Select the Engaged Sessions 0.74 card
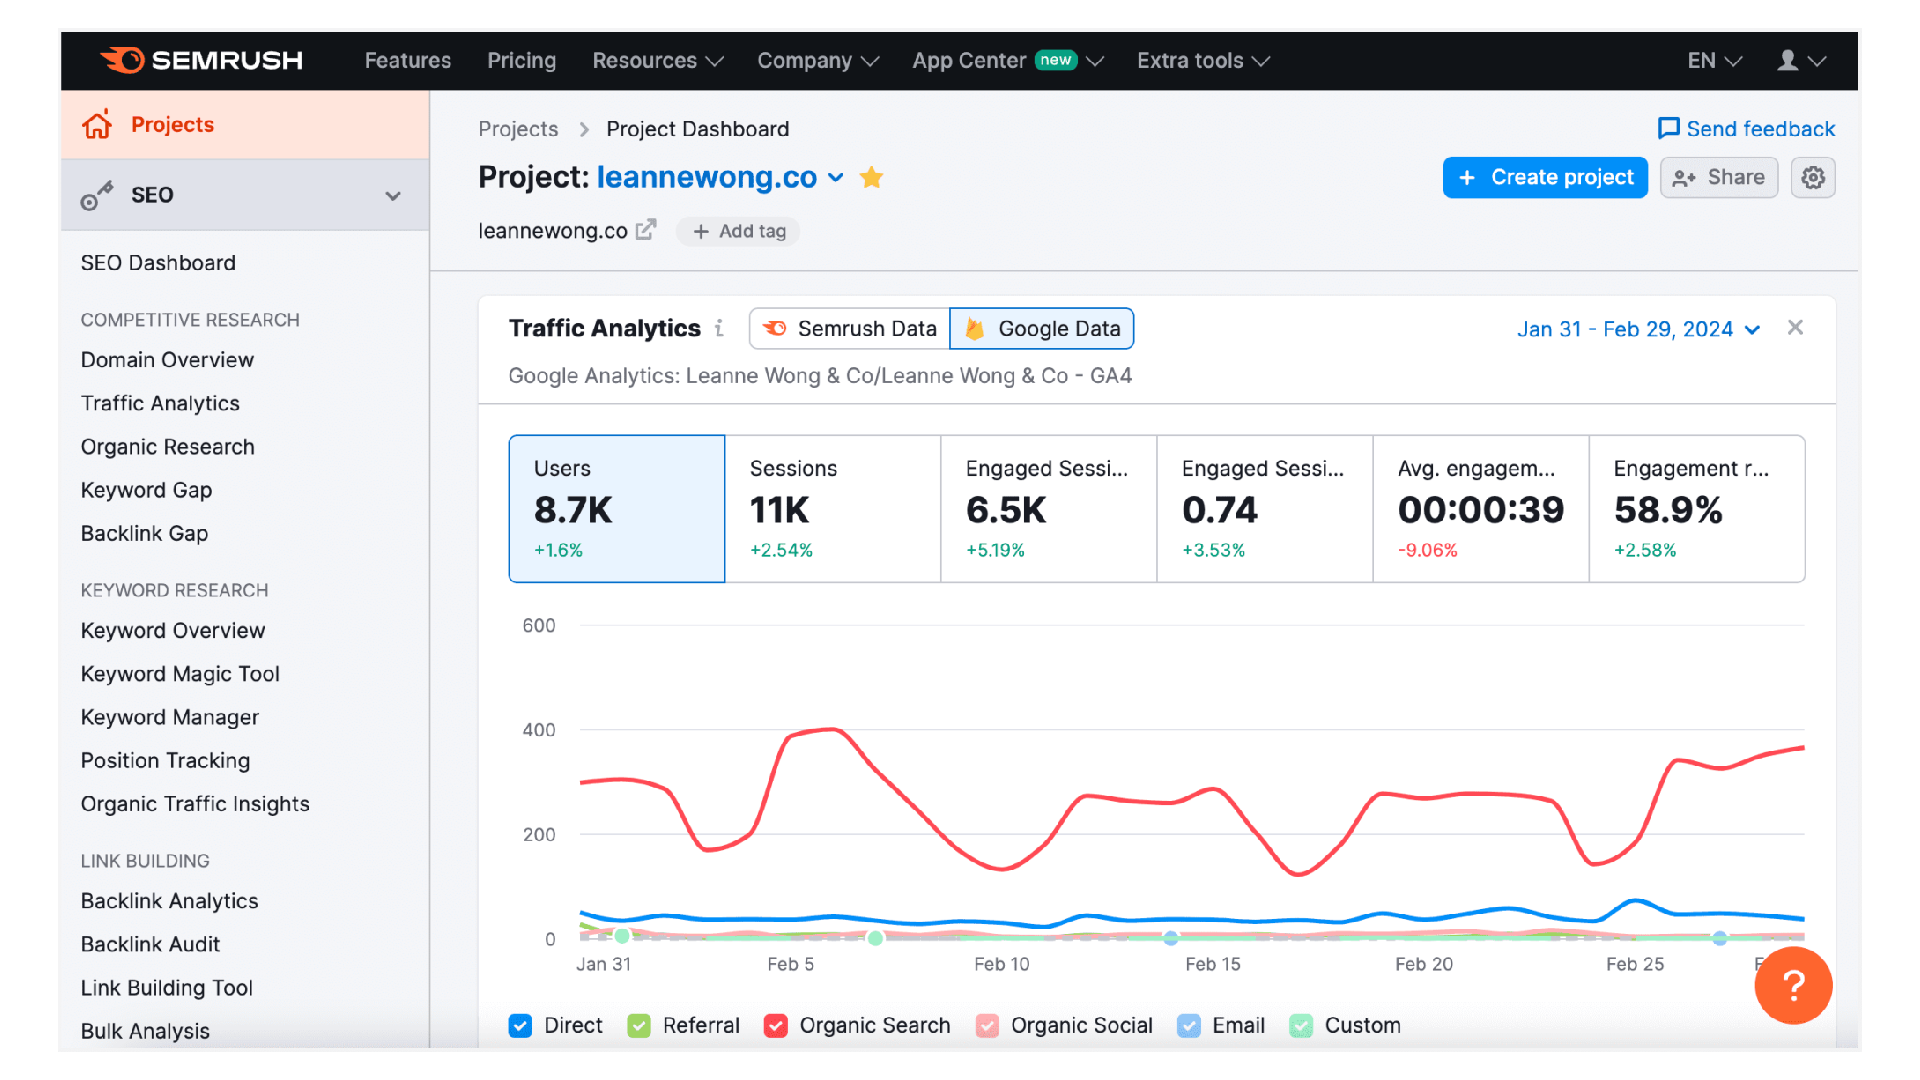The height and width of the screenshot is (1080, 1920). click(1264, 508)
